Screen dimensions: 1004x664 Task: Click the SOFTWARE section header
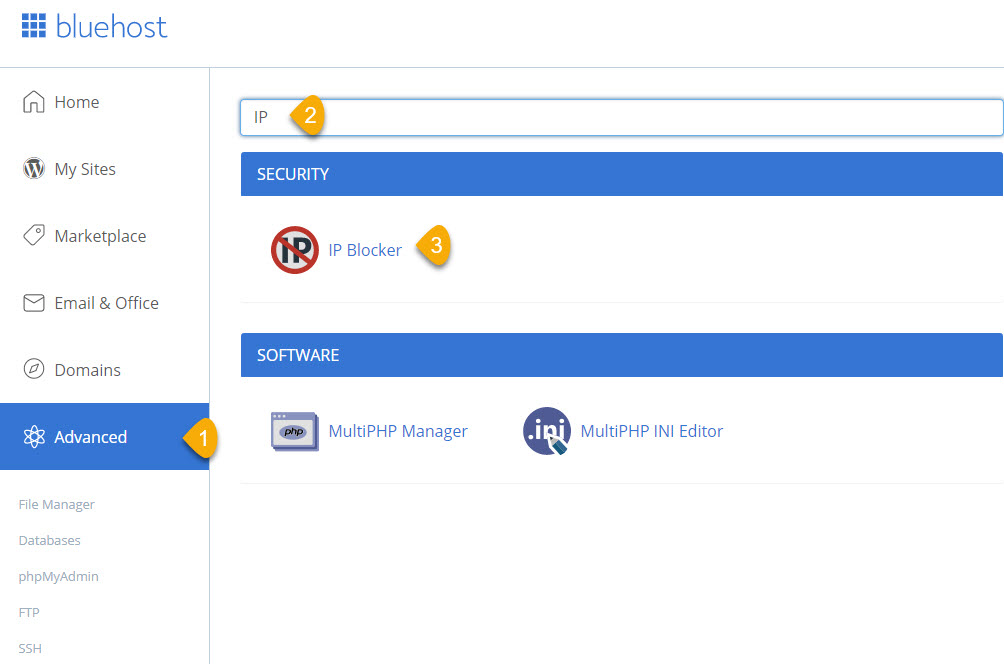click(x=622, y=355)
